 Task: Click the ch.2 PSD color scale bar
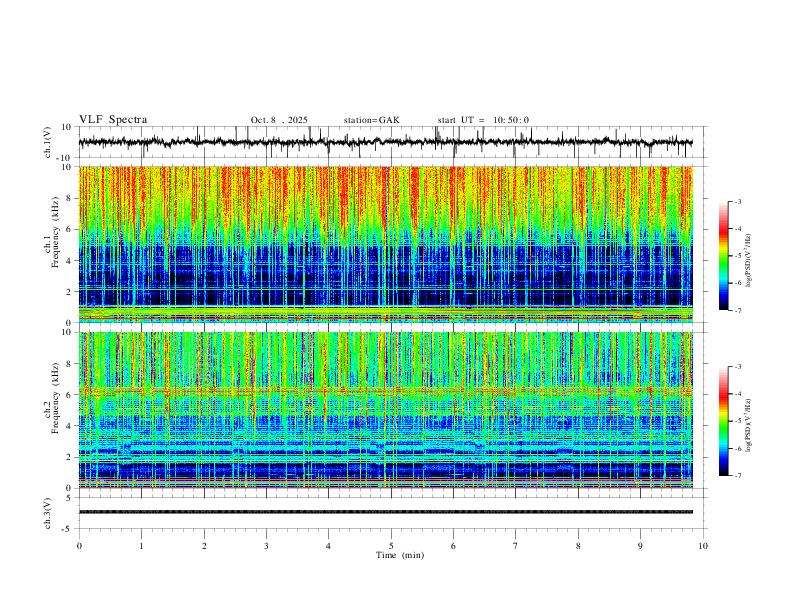(724, 421)
